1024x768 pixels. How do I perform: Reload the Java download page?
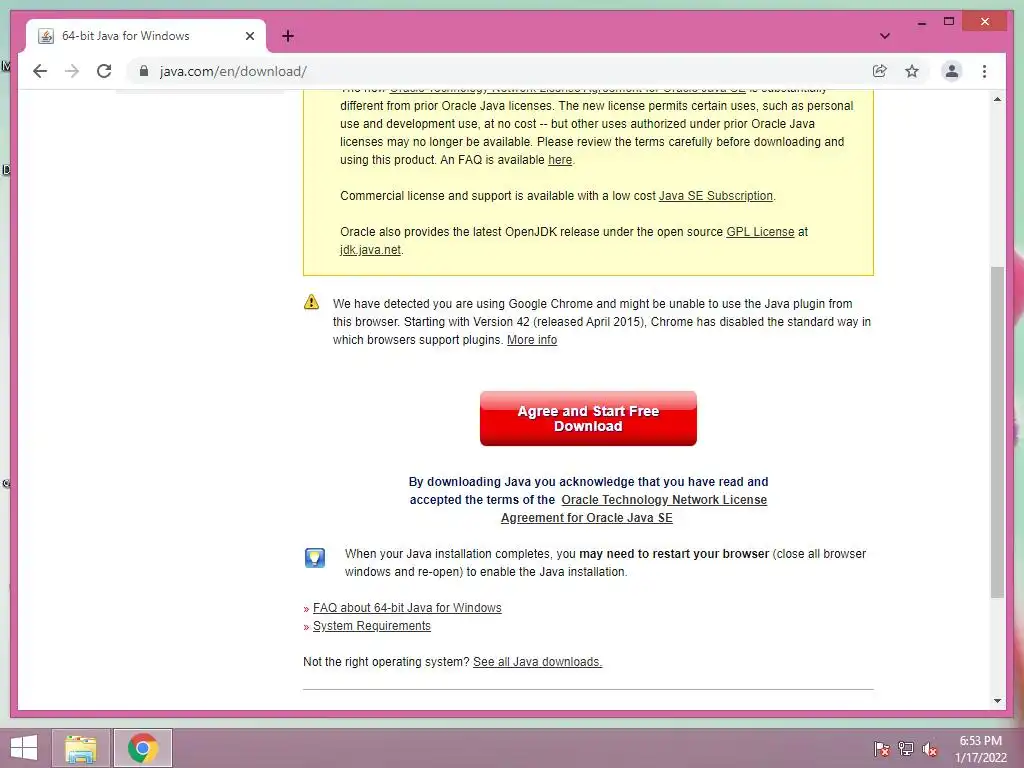click(x=104, y=71)
